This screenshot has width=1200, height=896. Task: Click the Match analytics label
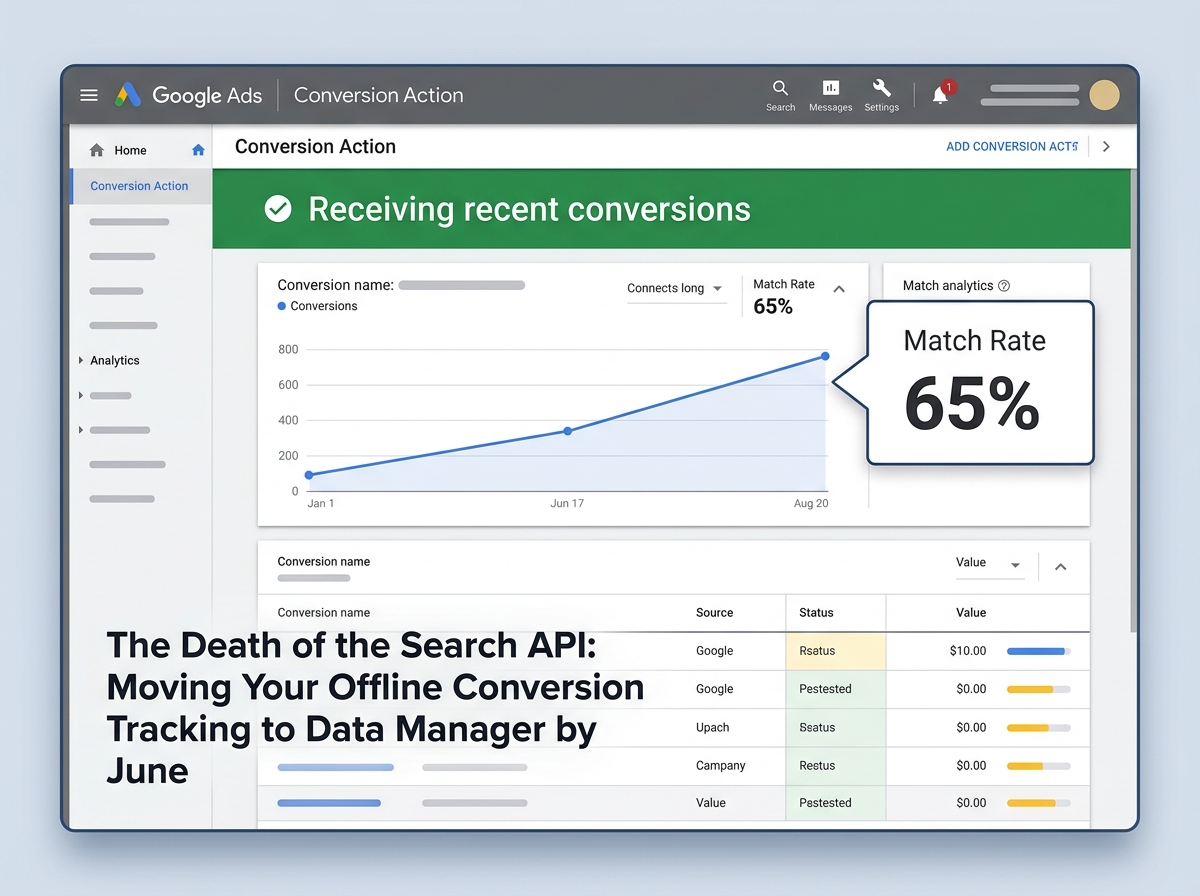tap(948, 285)
